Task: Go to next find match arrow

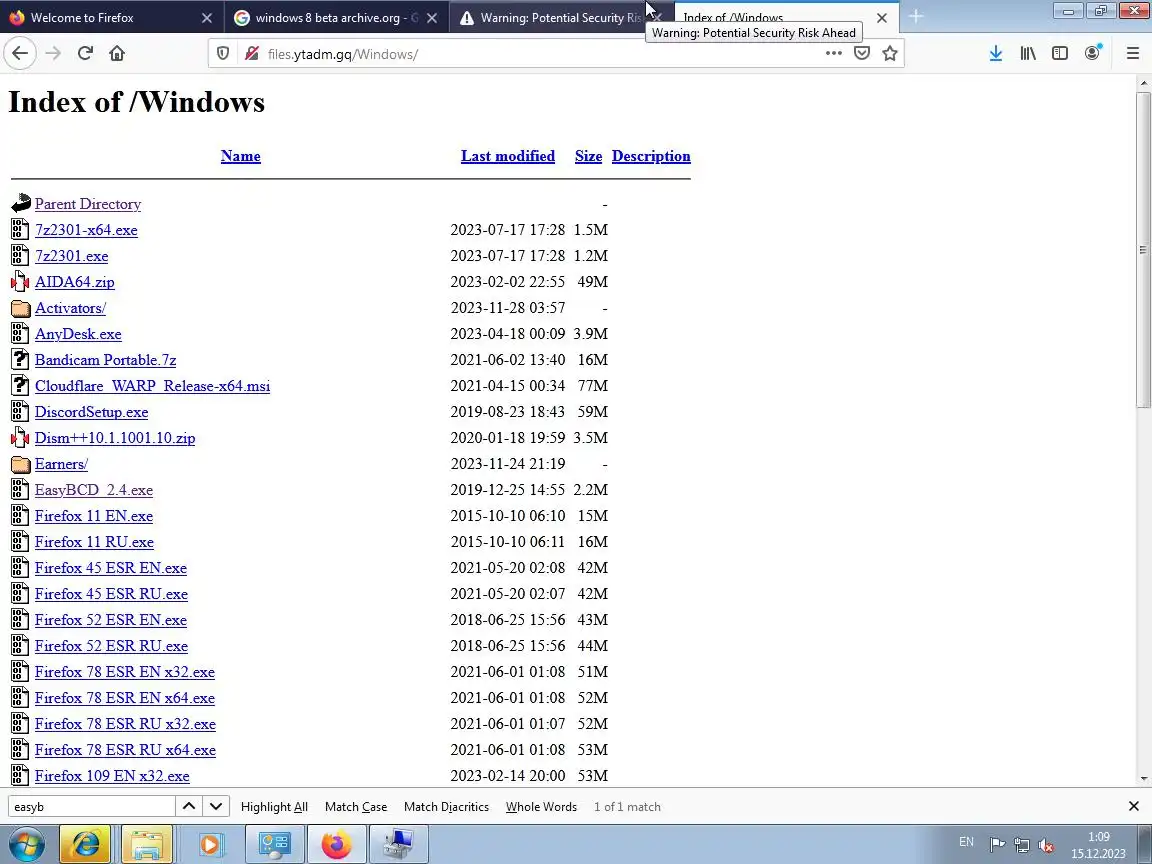Action: tap(216, 807)
